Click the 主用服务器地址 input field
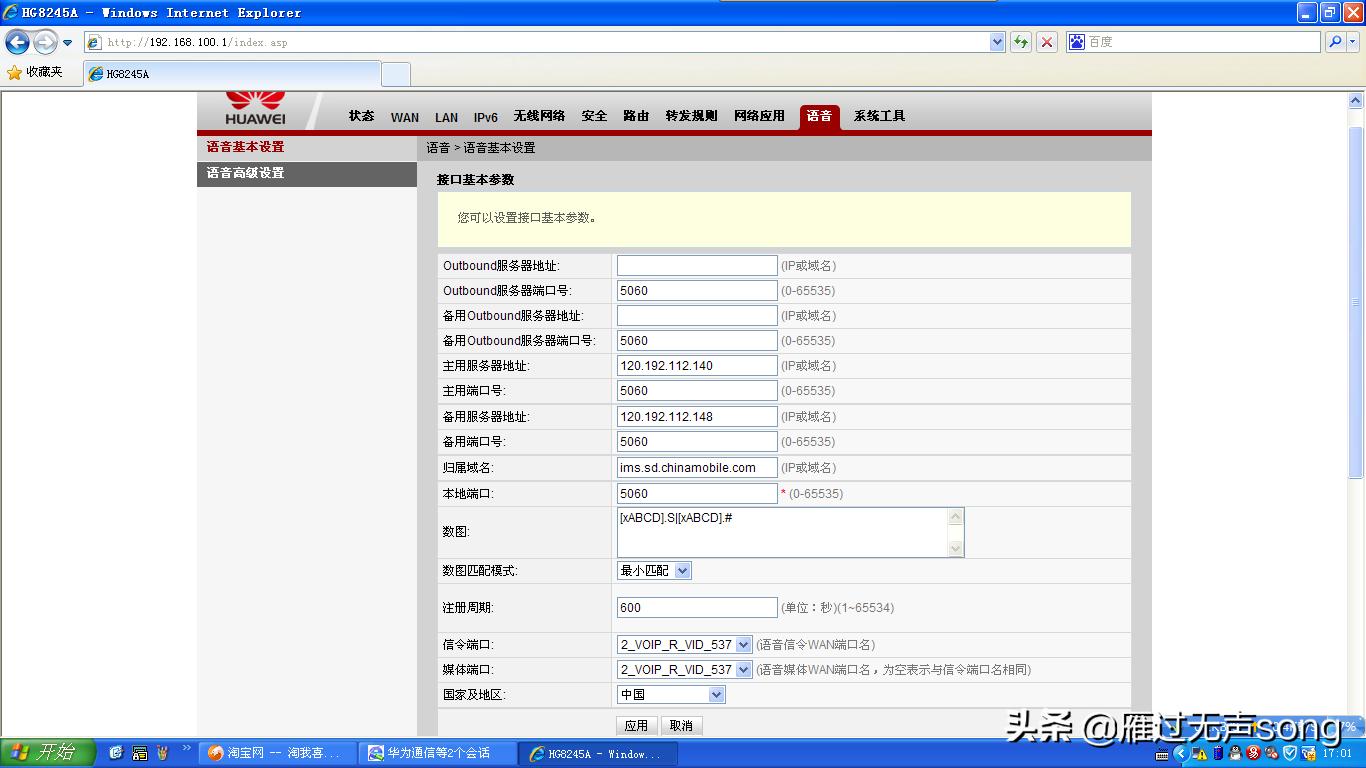Viewport: 1366px width, 768px height. 696,365
